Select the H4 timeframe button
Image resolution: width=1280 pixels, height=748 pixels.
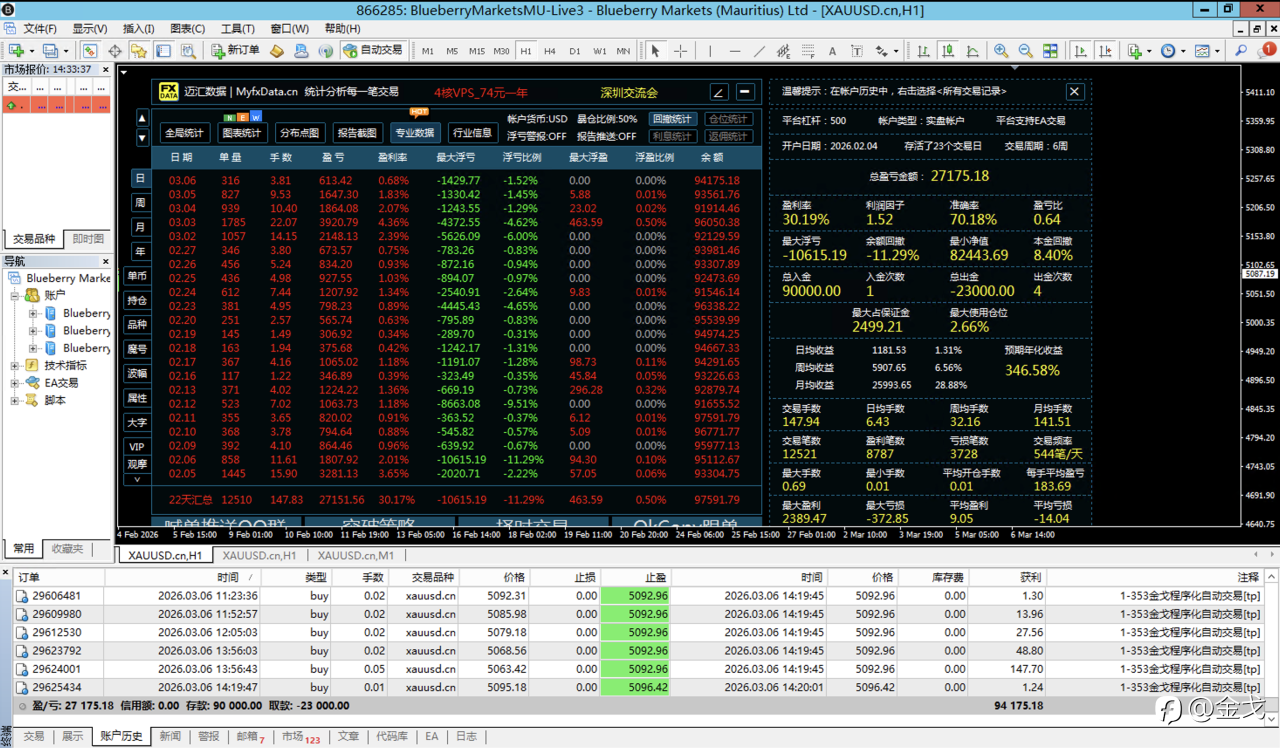pos(550,51)
